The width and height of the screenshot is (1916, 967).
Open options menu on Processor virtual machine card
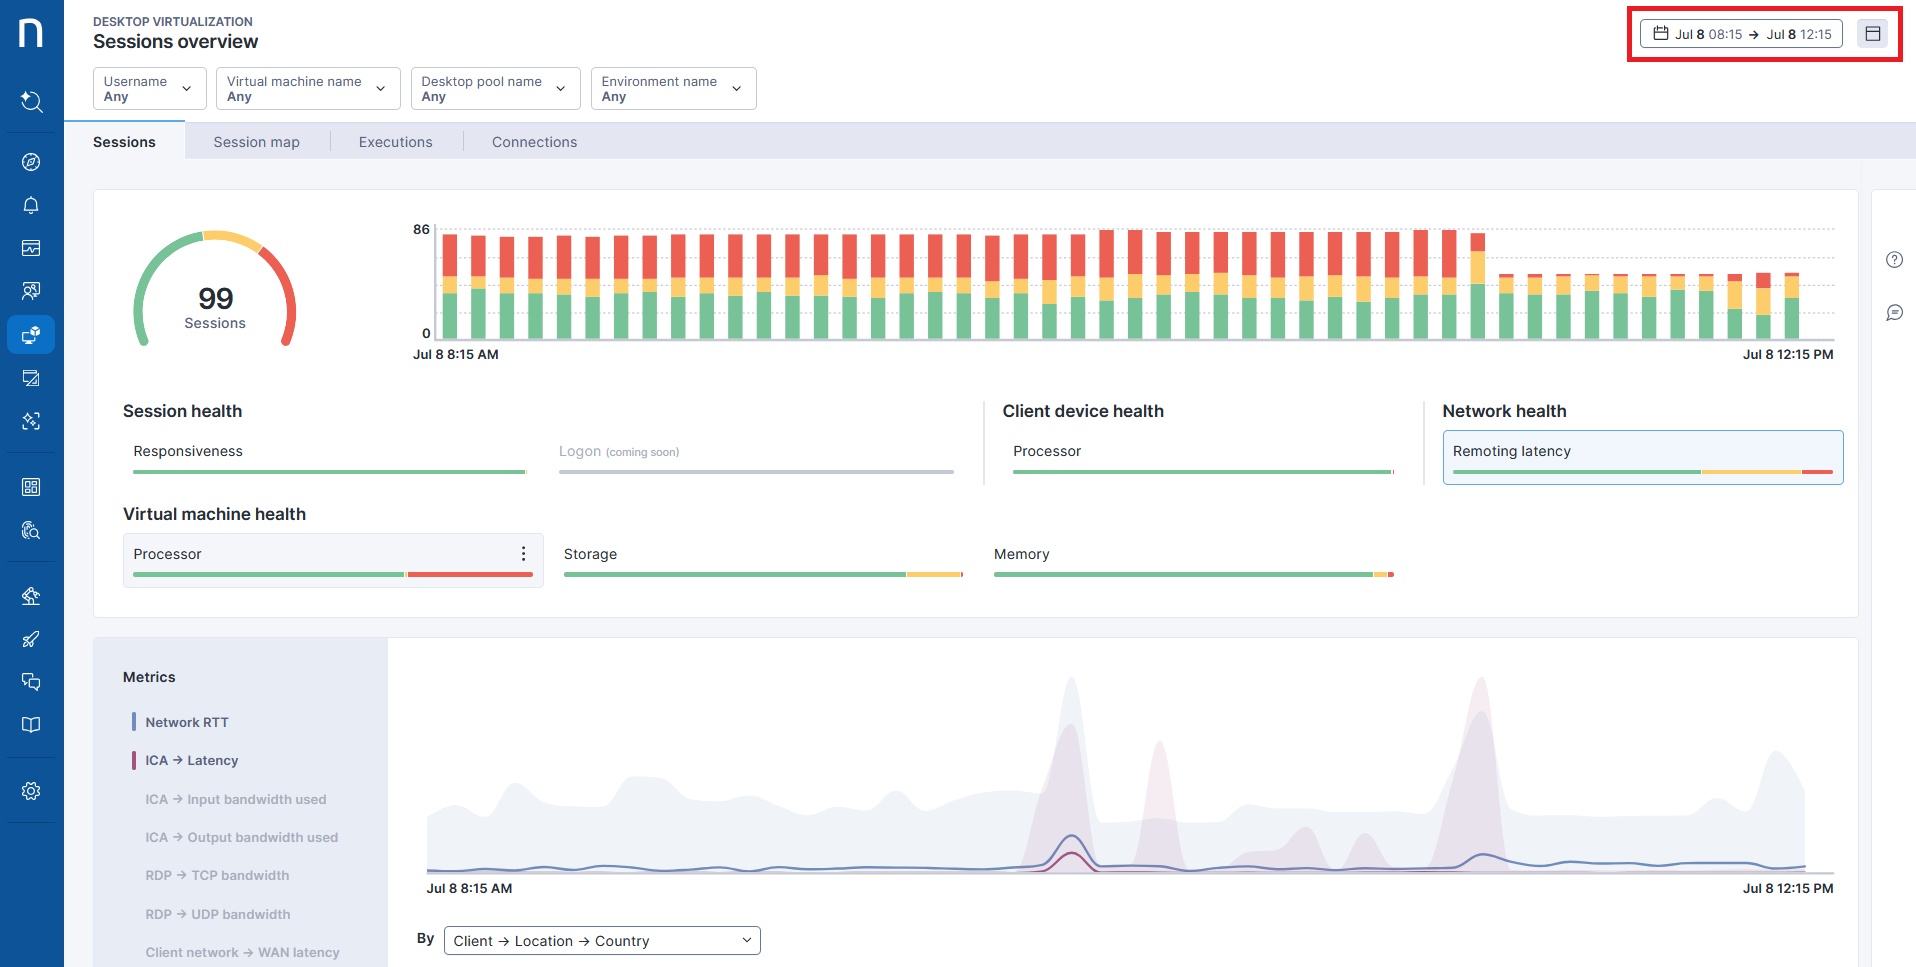[523, 553]
